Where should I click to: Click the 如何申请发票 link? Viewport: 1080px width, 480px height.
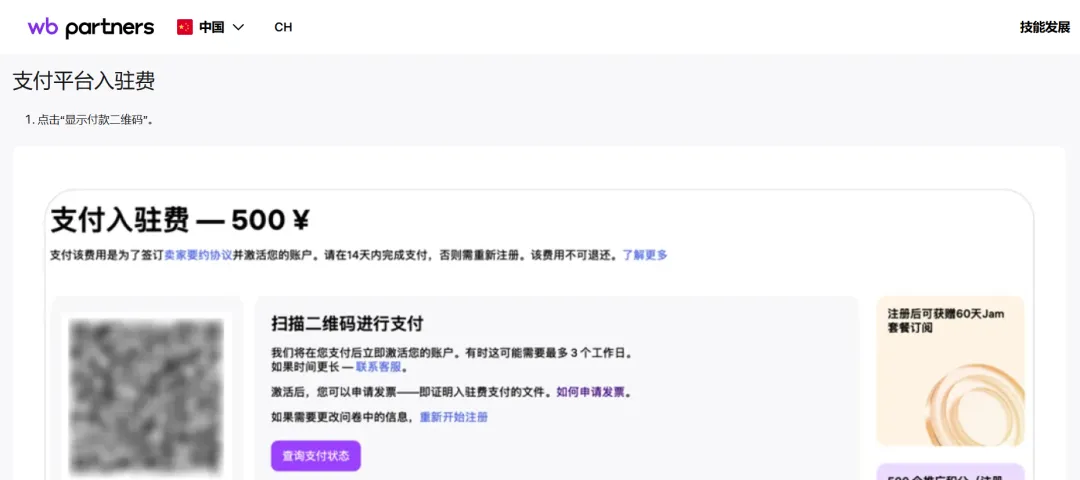(x=590, y=393)
